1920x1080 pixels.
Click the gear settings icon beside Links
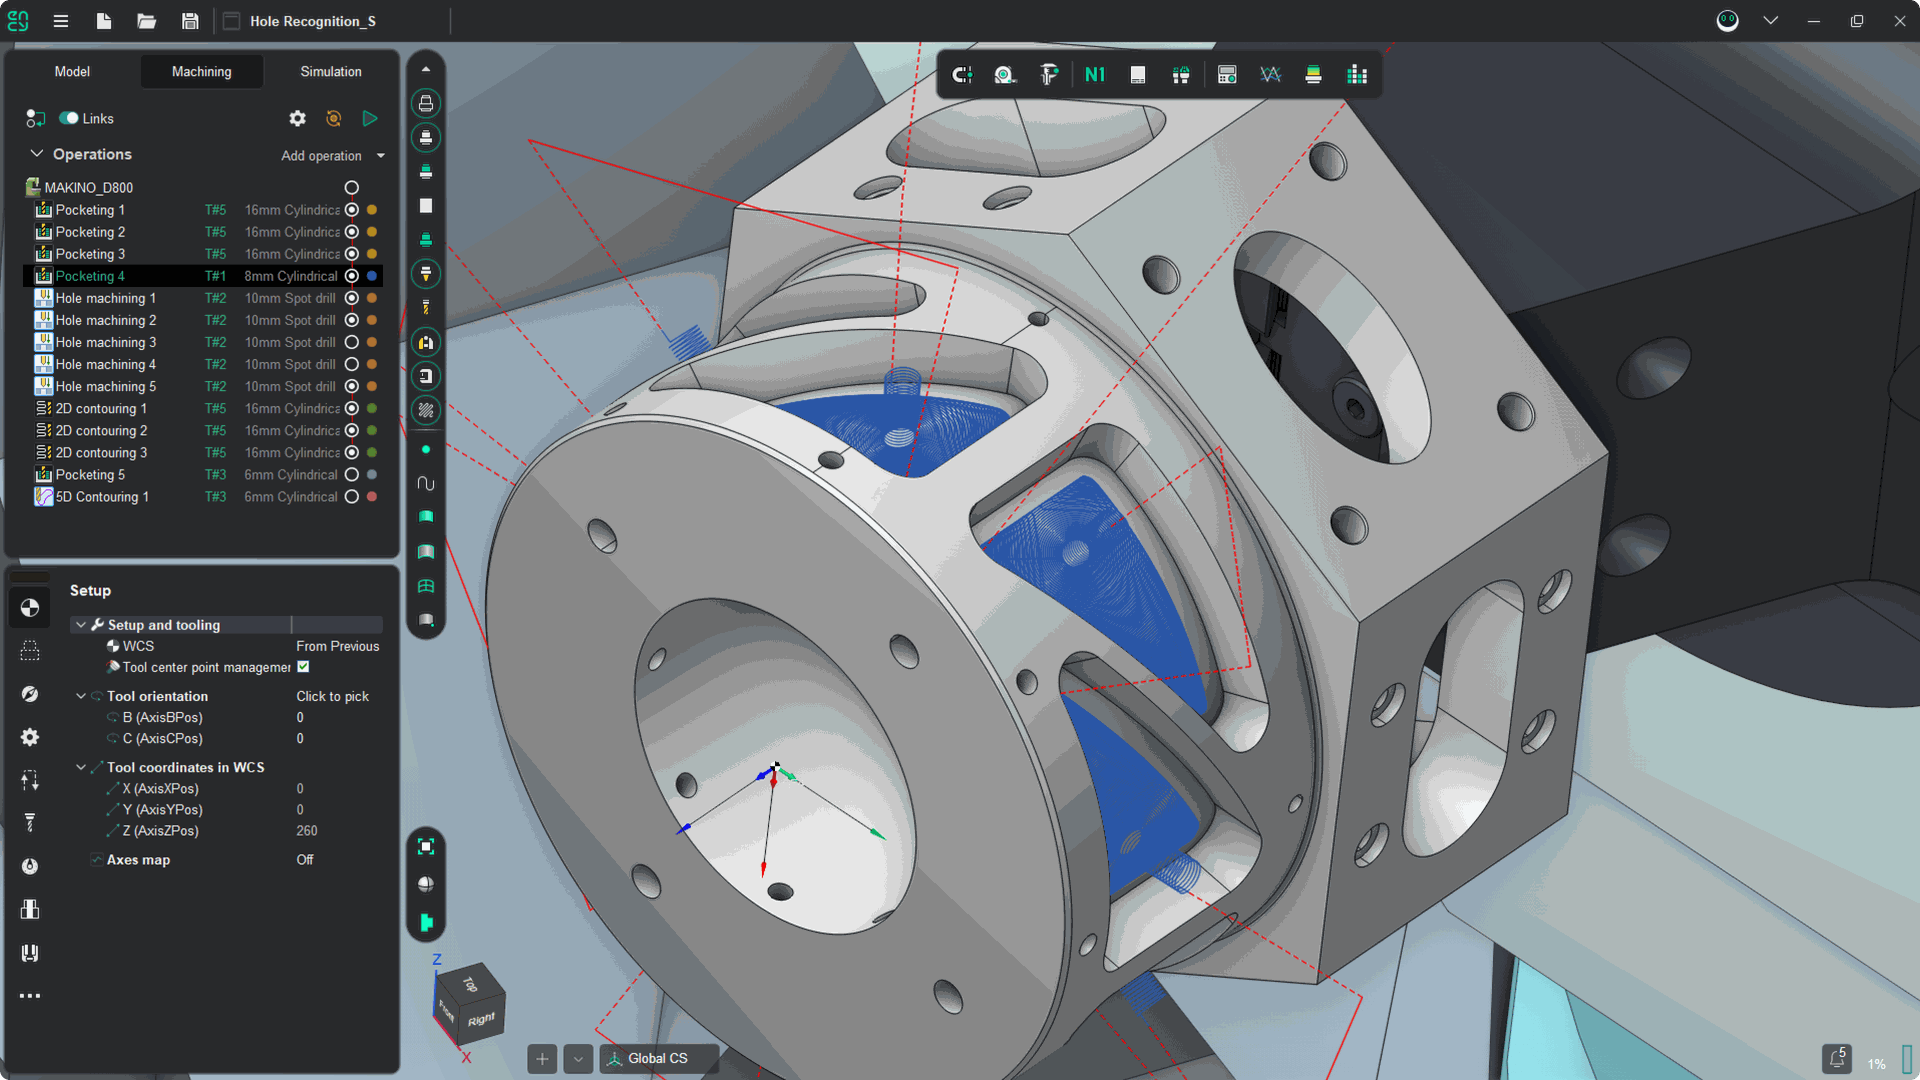[297, 118]
